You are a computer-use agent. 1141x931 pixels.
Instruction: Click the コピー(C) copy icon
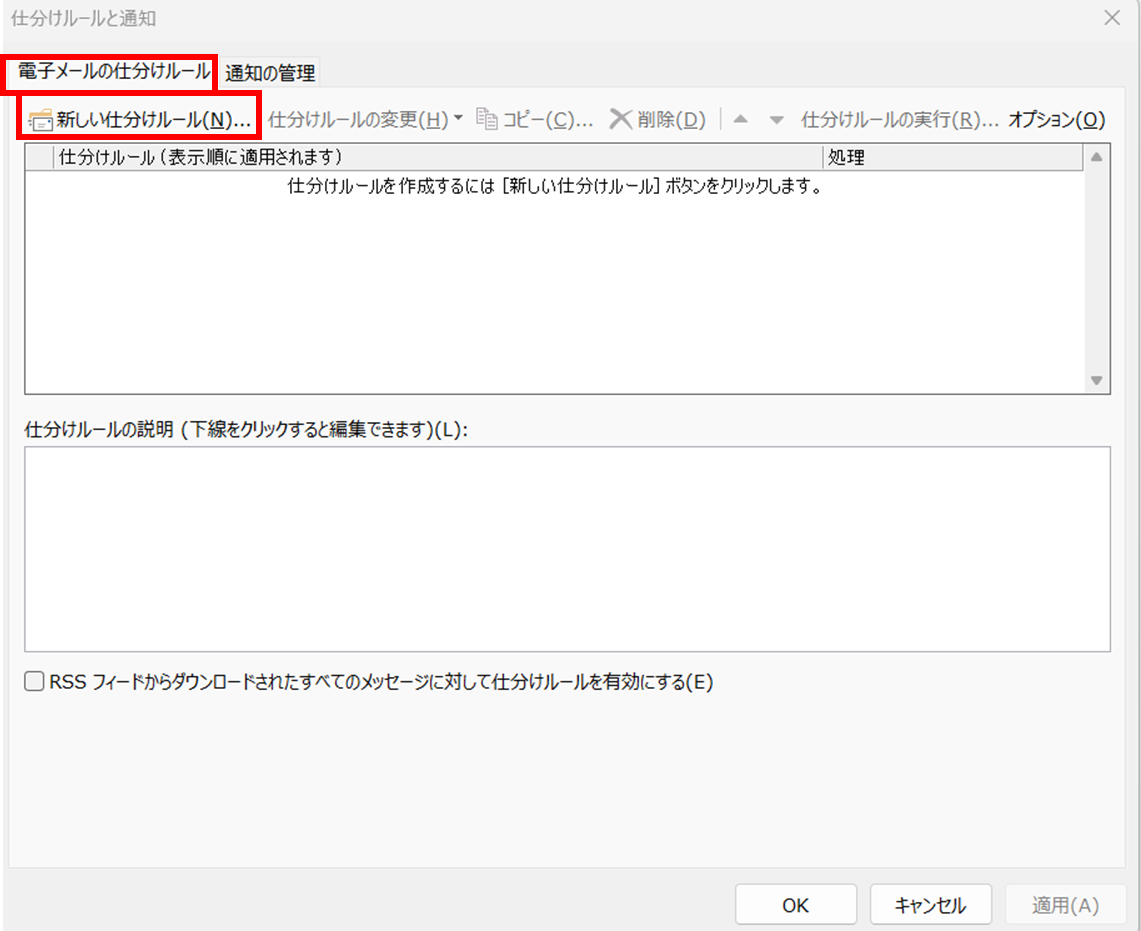coord(487,119)
